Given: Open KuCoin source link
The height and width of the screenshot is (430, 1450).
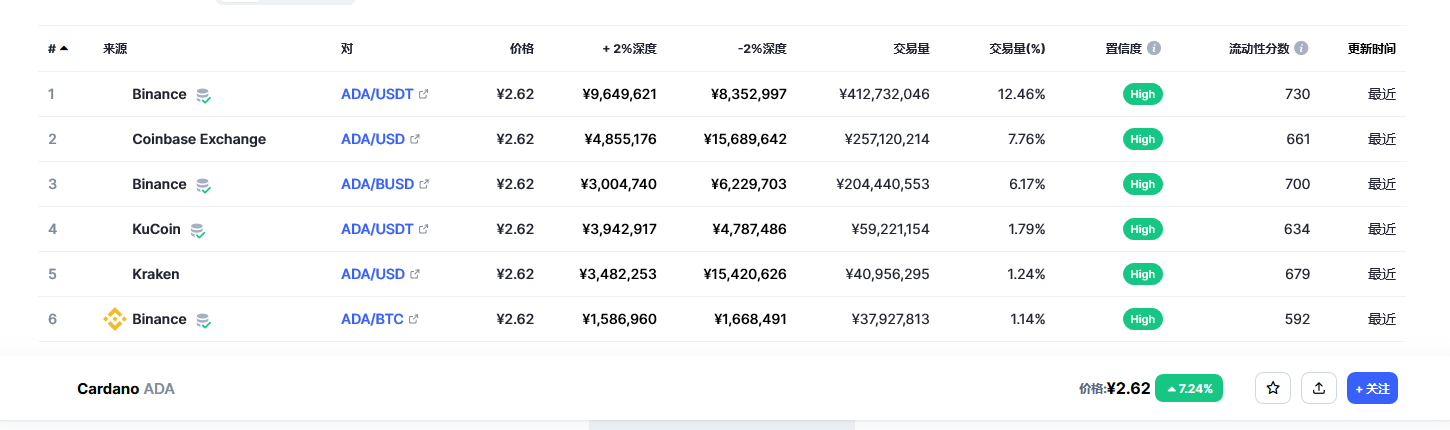Looking at the screenshot, I should 156,229.
